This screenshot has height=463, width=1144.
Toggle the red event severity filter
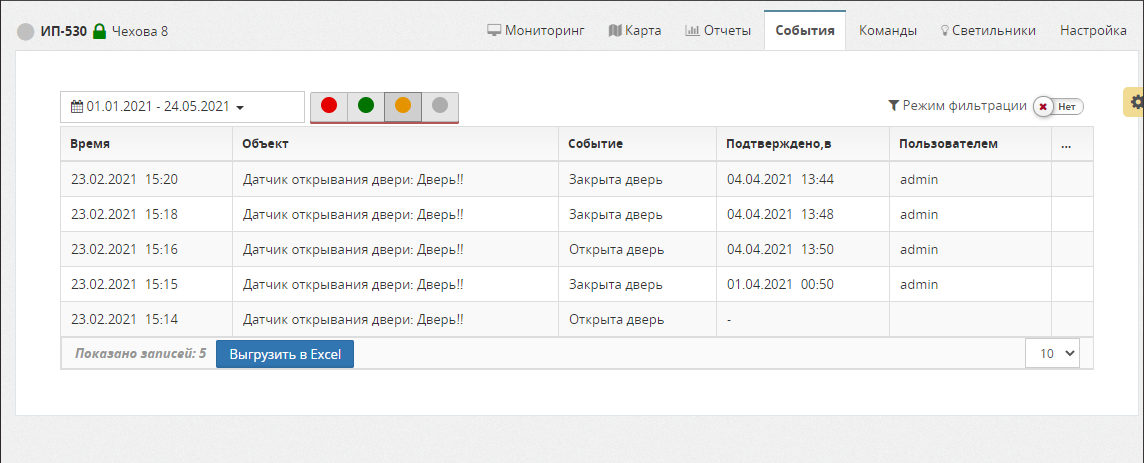click(329, 106)
